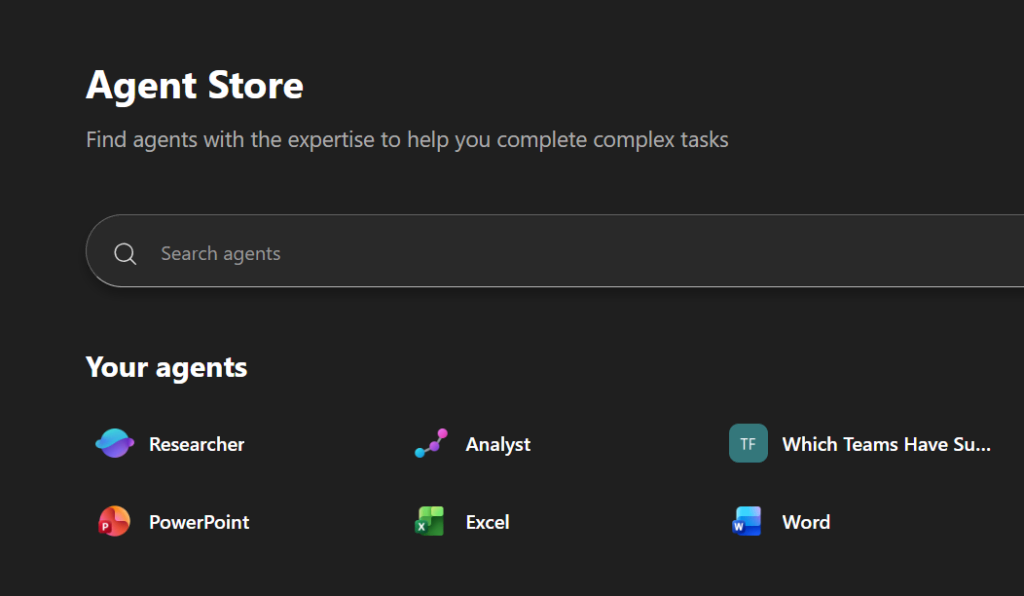Open the green Excel agent icon
The width and height of the screenshot is (1024, 596).
coord(430,521)
